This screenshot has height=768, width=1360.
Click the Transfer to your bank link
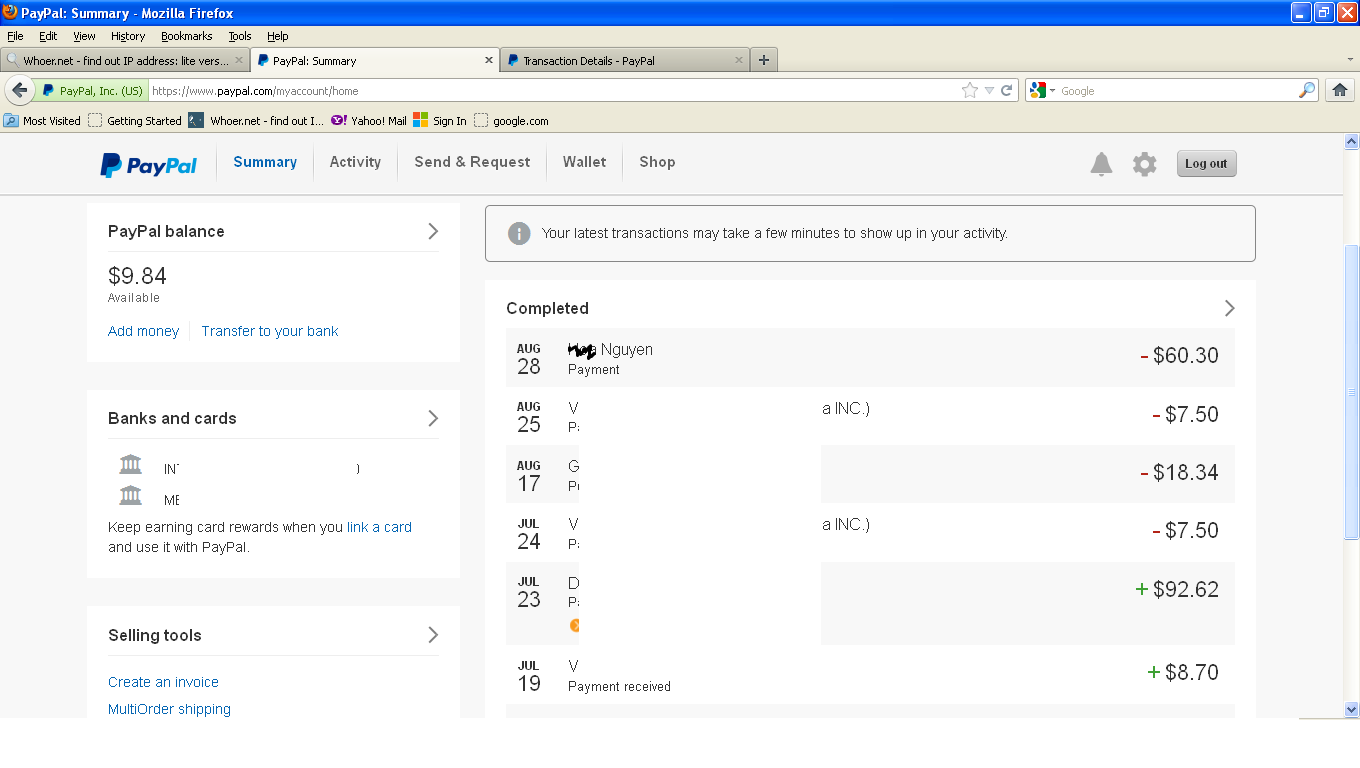pos(270,331)
